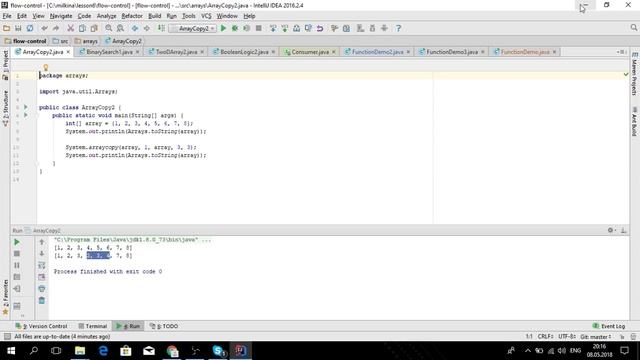Click the Help question mark icon

tap(398, 28)
